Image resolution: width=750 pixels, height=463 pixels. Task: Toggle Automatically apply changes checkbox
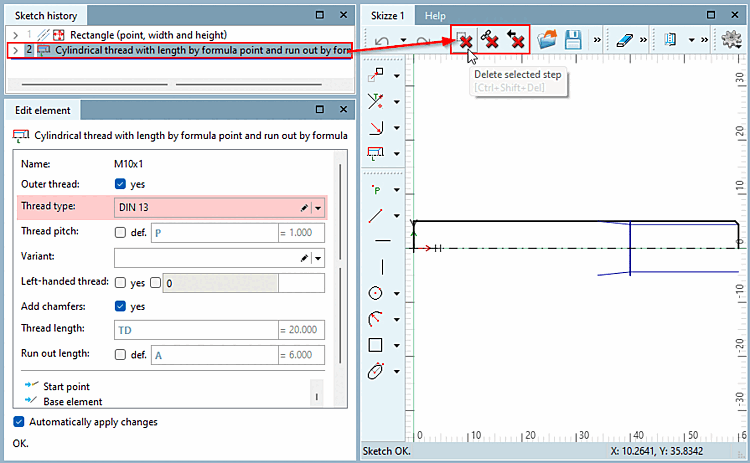19,421
